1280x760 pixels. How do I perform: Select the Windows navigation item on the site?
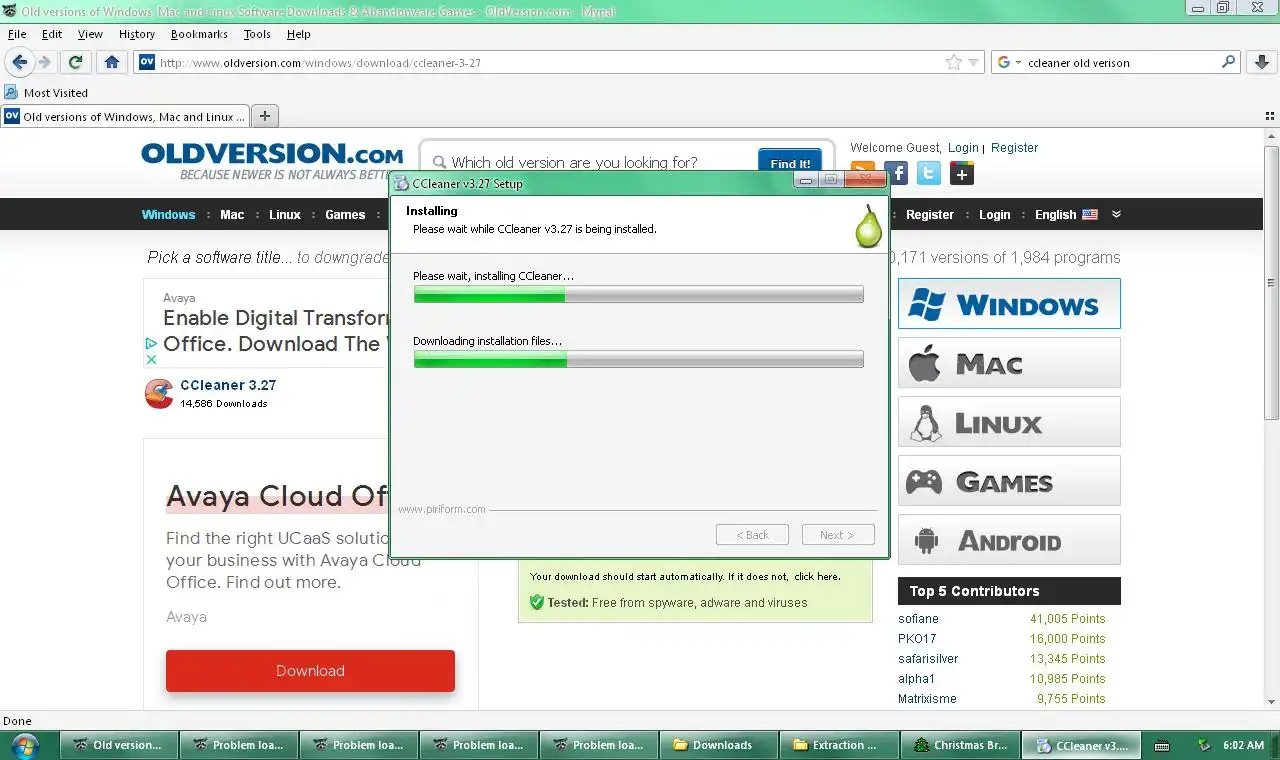[168, 214]
